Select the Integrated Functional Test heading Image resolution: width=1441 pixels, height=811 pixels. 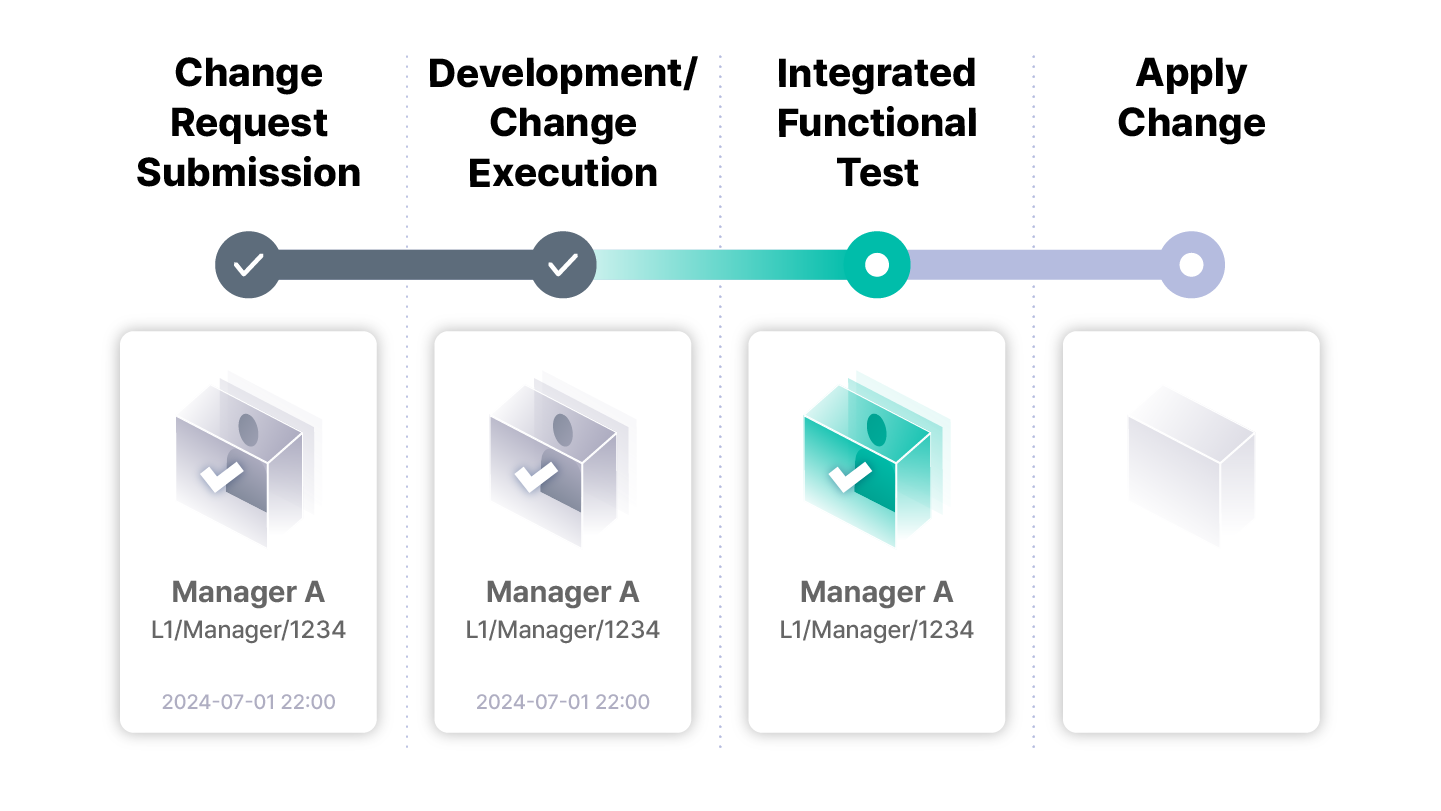[x=877, y=123]
